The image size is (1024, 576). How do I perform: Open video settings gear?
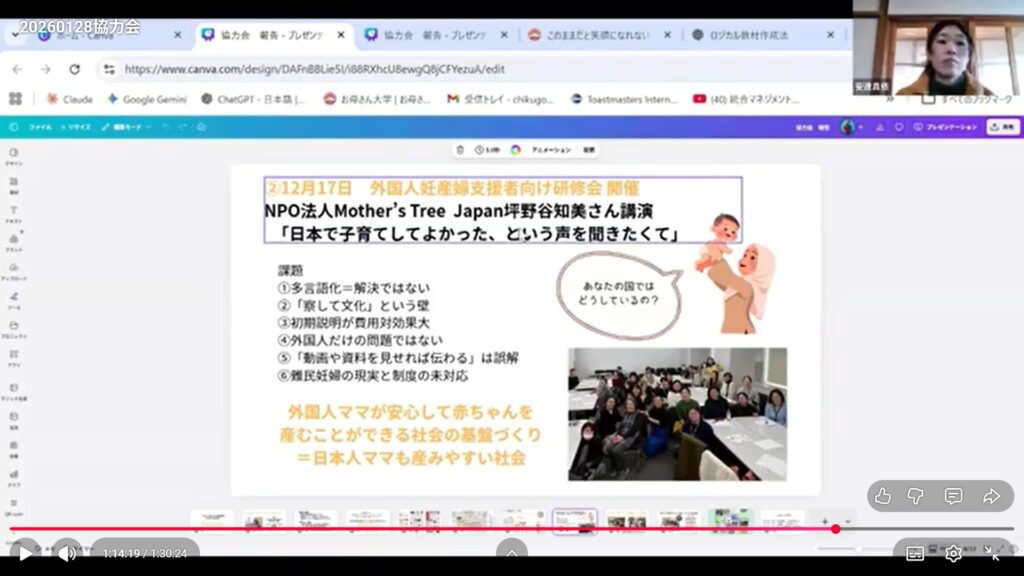click(953, 553)
